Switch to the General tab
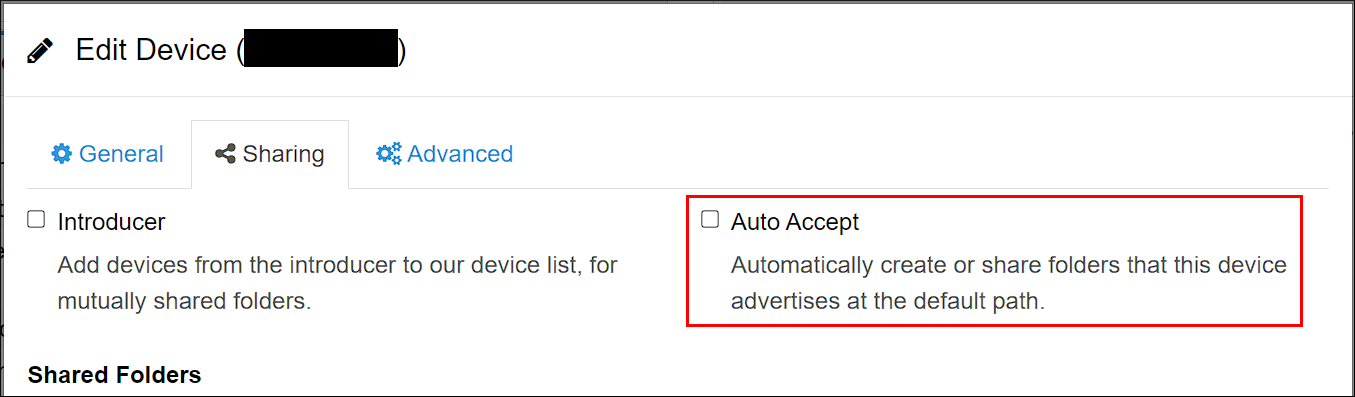Image resolution: width=1355 pixels, height=397 pixels. pos(108,154)
